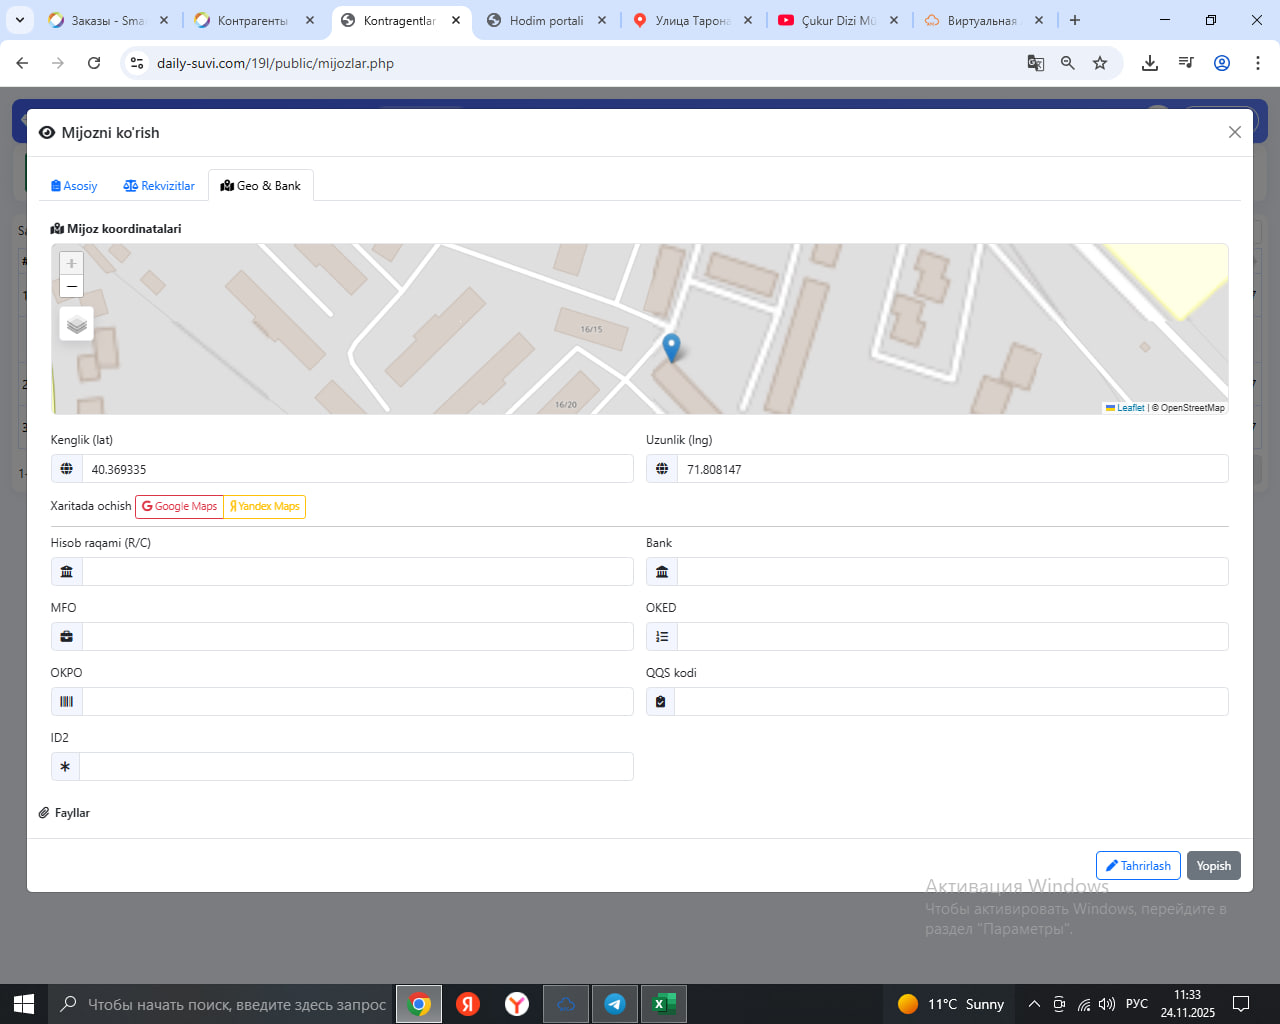Open location in Google Maps

(179, 507)
